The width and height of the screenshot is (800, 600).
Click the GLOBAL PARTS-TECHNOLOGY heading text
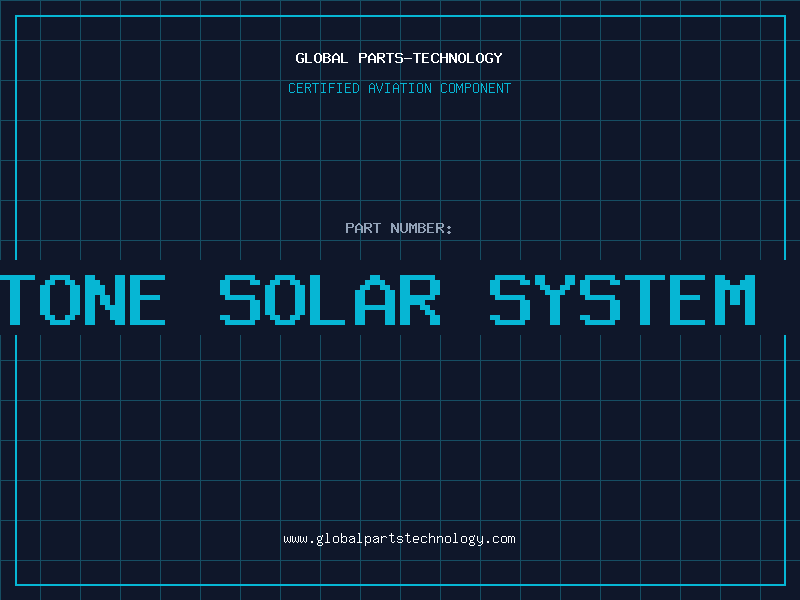click(x=399, y=58)
